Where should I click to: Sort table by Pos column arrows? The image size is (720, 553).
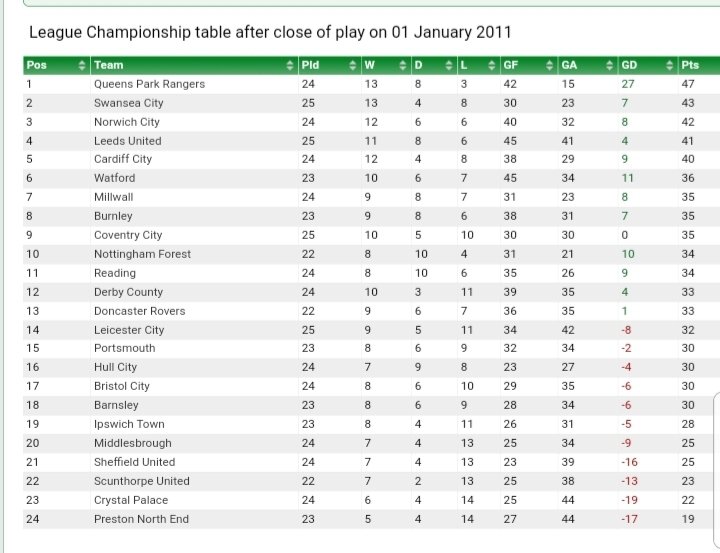(x=82, y=65)
